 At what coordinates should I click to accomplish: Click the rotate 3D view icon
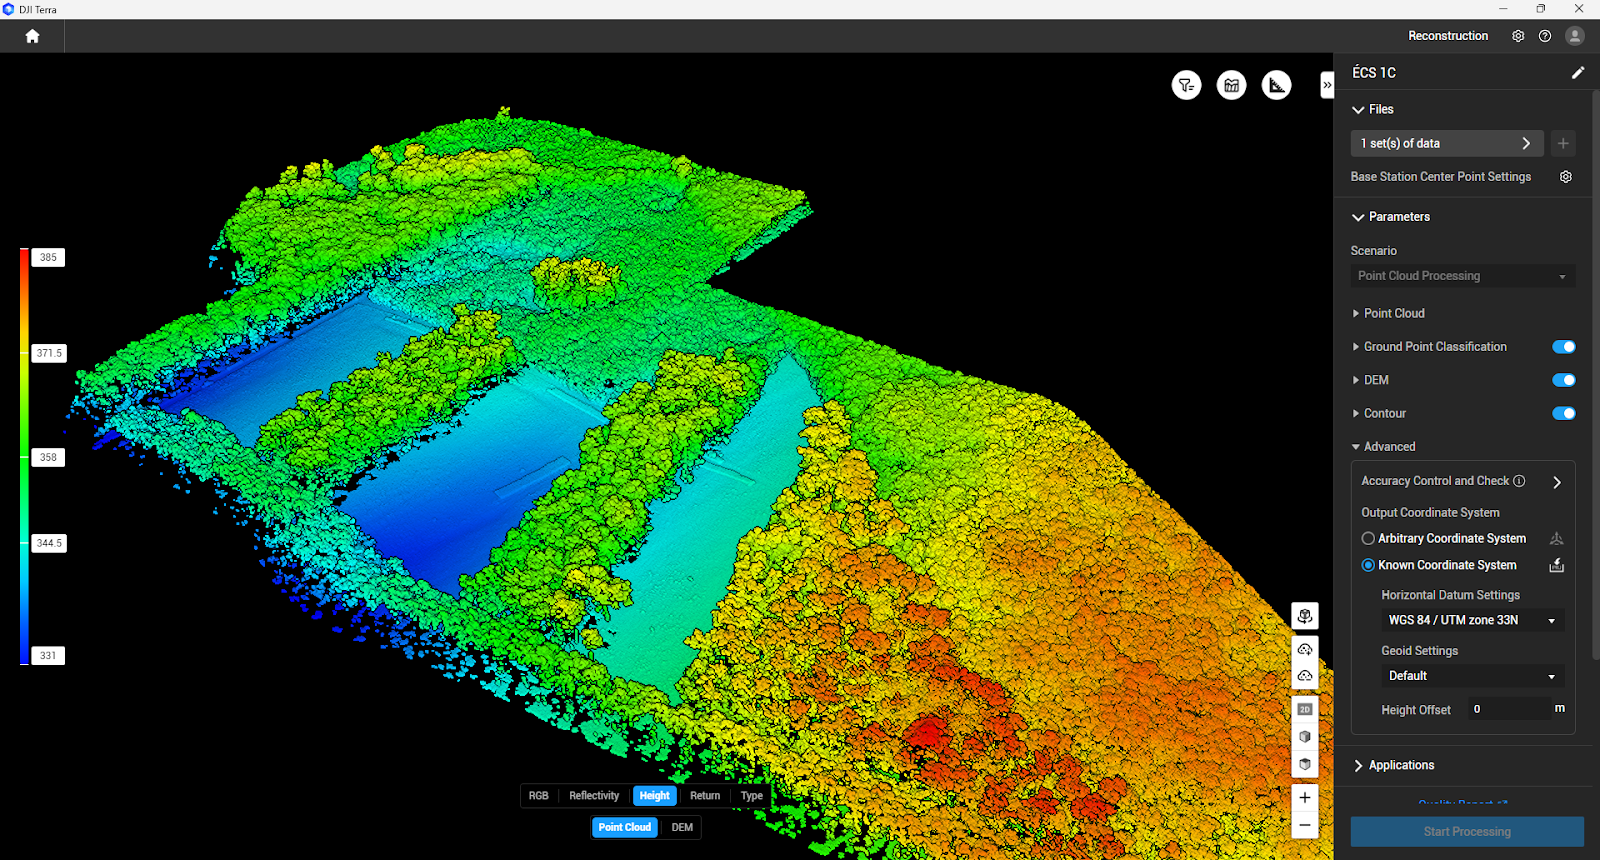tap(1304, 616)
